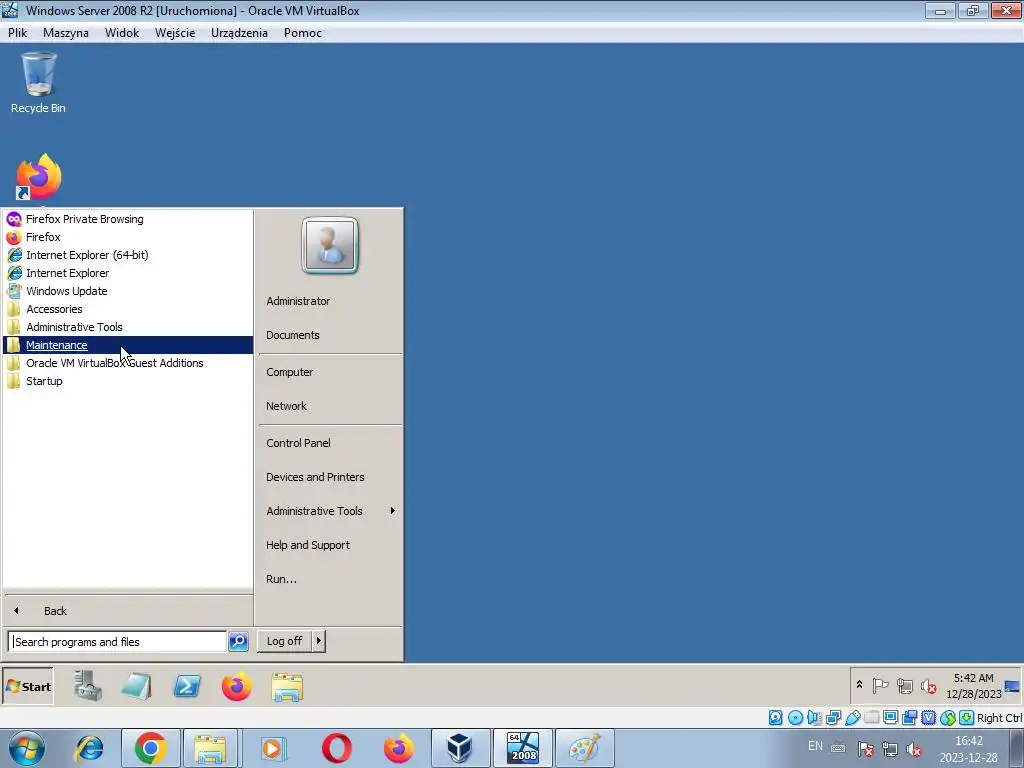
Task: Open Control Panel
Action: tap(298, 443)
